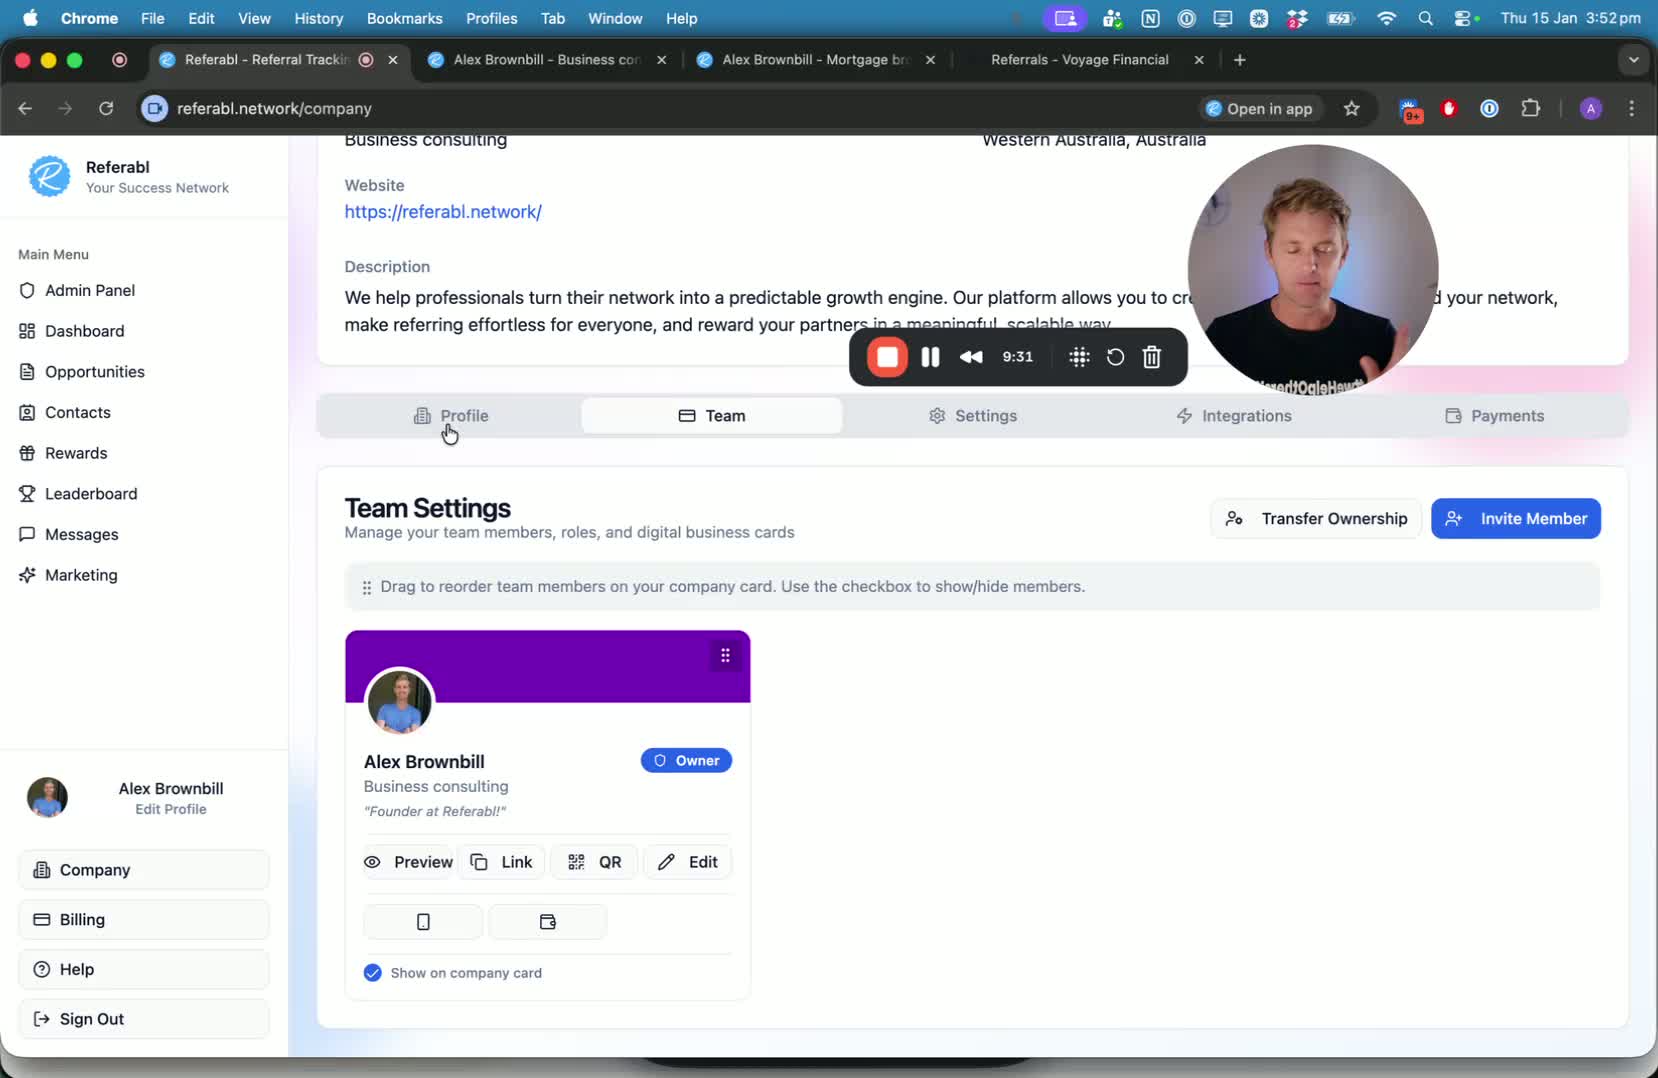Click the Wi-Fi status icon
This screenshot has height=1078, width=1658.
tap(1386, 18)
